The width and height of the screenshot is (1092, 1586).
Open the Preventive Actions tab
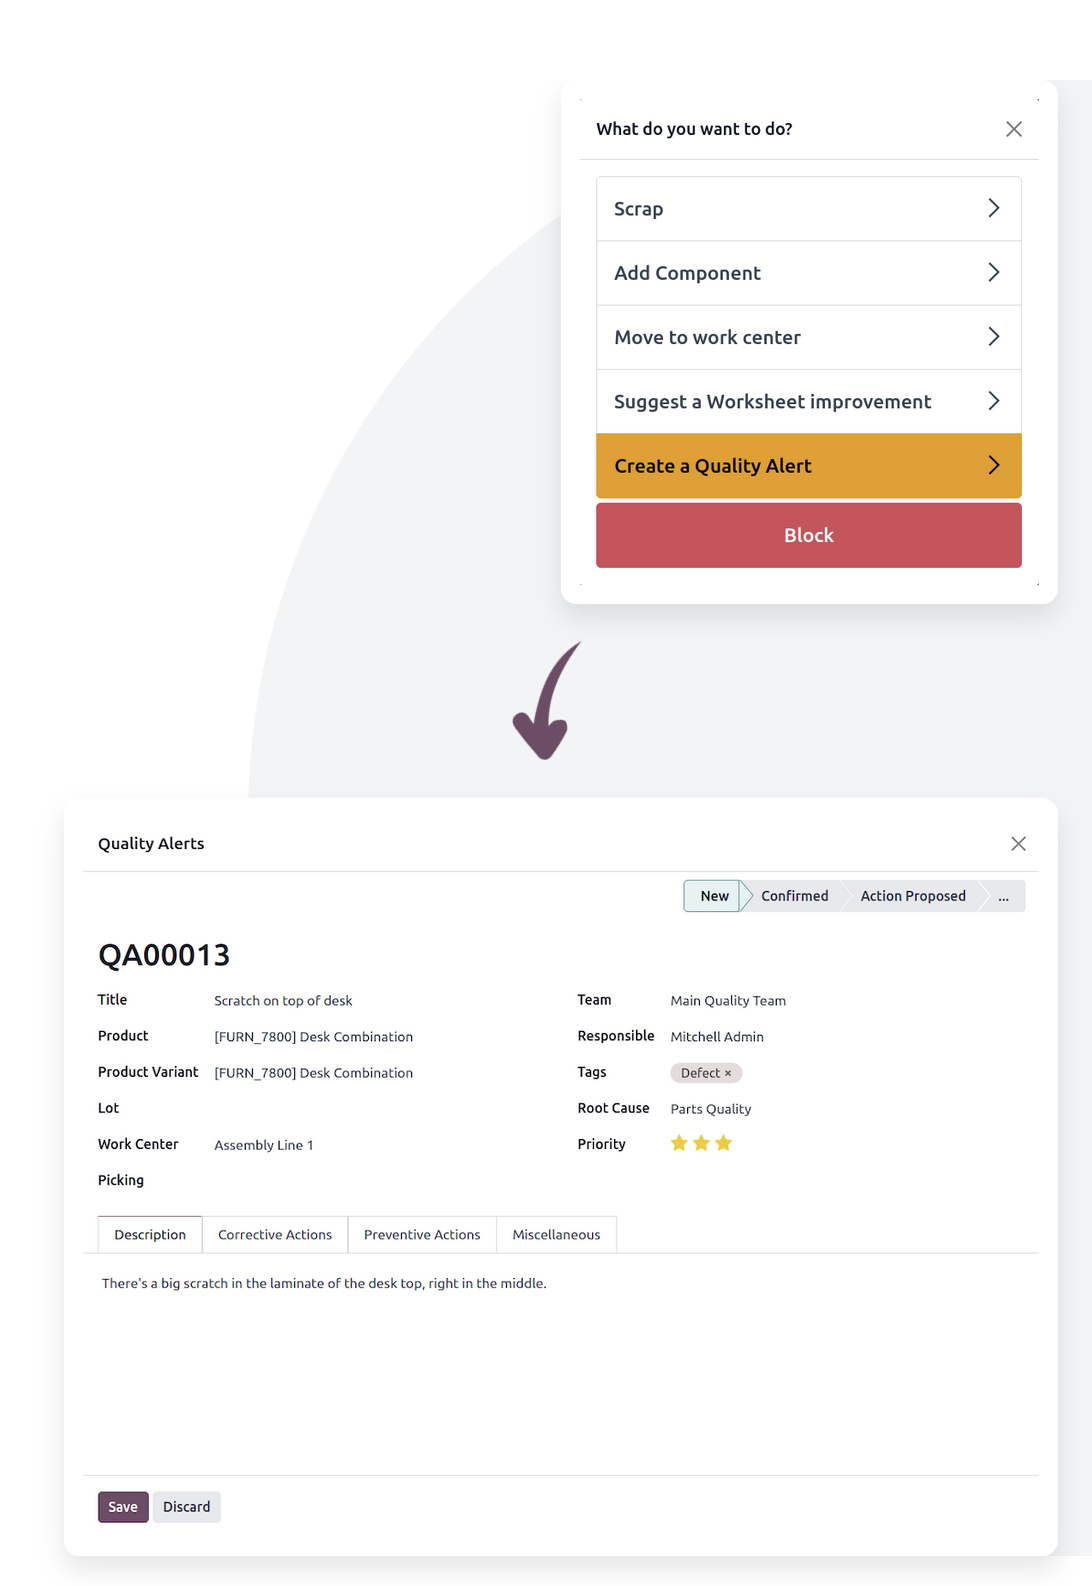pyautogui.click(x=422, y=1235)
